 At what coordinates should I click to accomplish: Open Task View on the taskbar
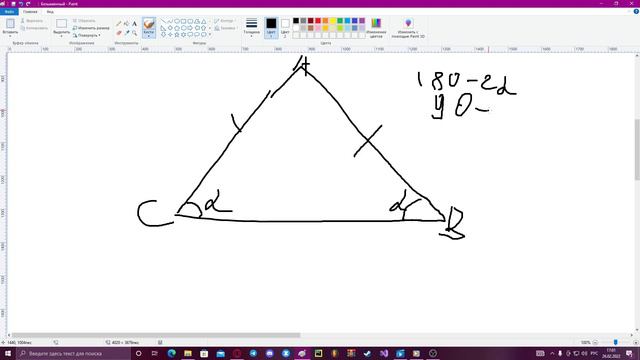[155, 353]
